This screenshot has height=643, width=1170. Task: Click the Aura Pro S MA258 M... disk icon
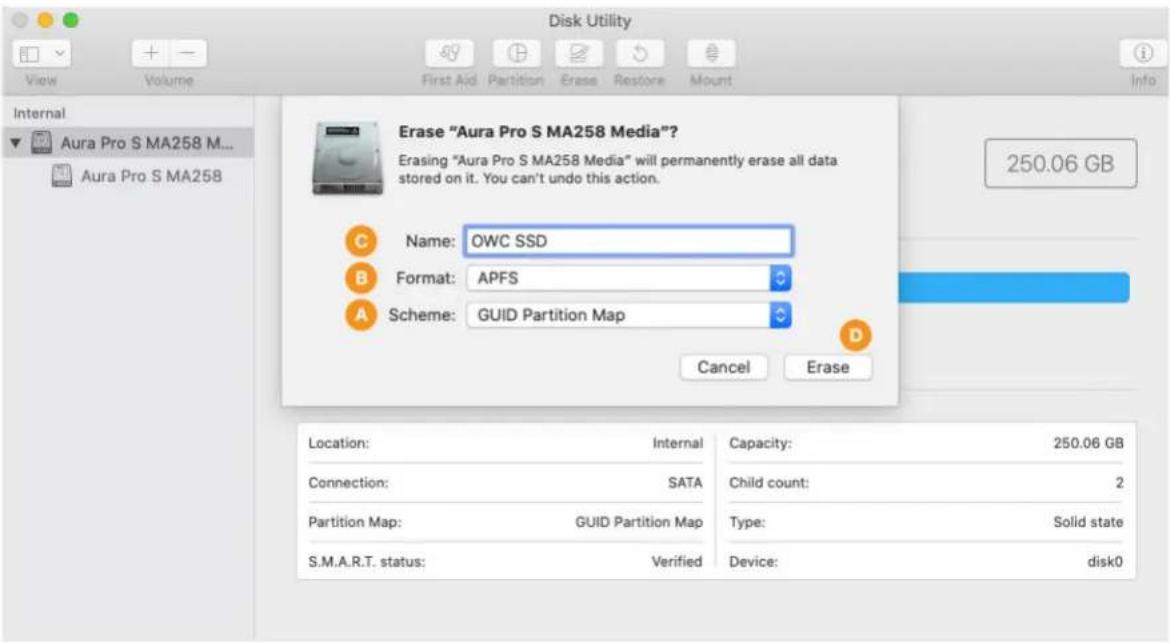tap(42, 142)
